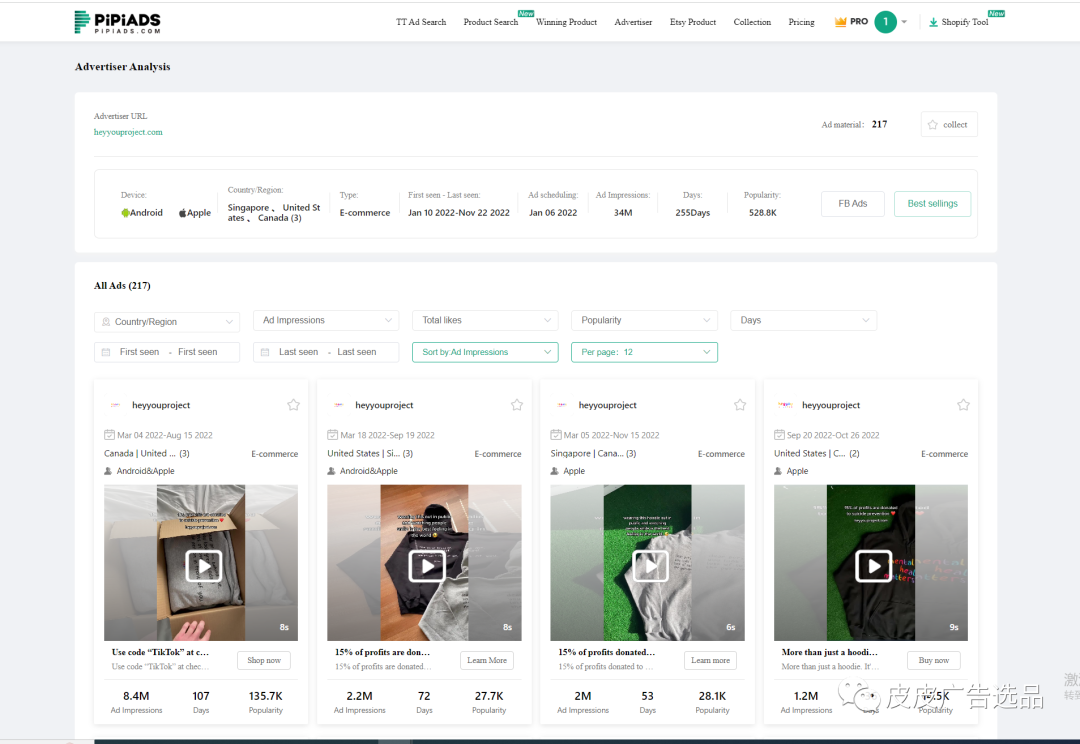The height and width of the screenshot is (744, 1080).
Task: Click the Android device icon
Action: [125, 213]
